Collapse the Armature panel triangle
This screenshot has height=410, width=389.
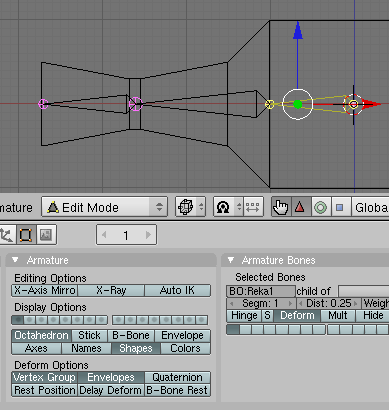point(15,260)
